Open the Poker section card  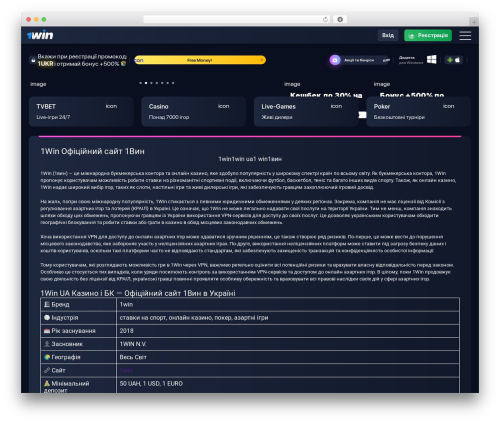pos(419,112)
